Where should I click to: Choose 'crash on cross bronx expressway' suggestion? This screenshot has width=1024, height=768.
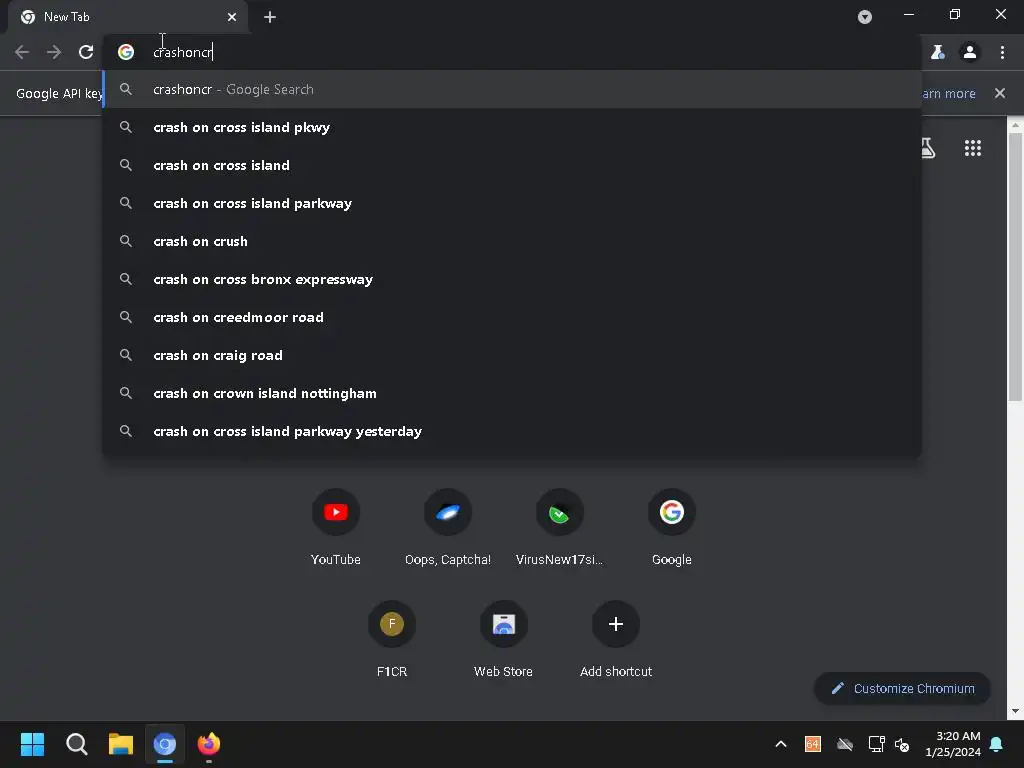point(512,279)
